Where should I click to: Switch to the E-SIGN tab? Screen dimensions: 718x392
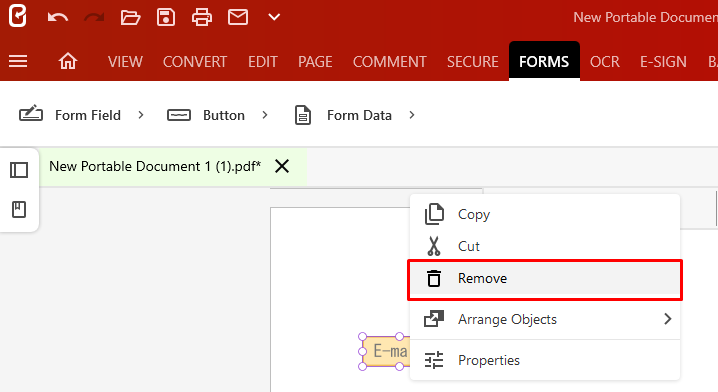pos(663,61)
